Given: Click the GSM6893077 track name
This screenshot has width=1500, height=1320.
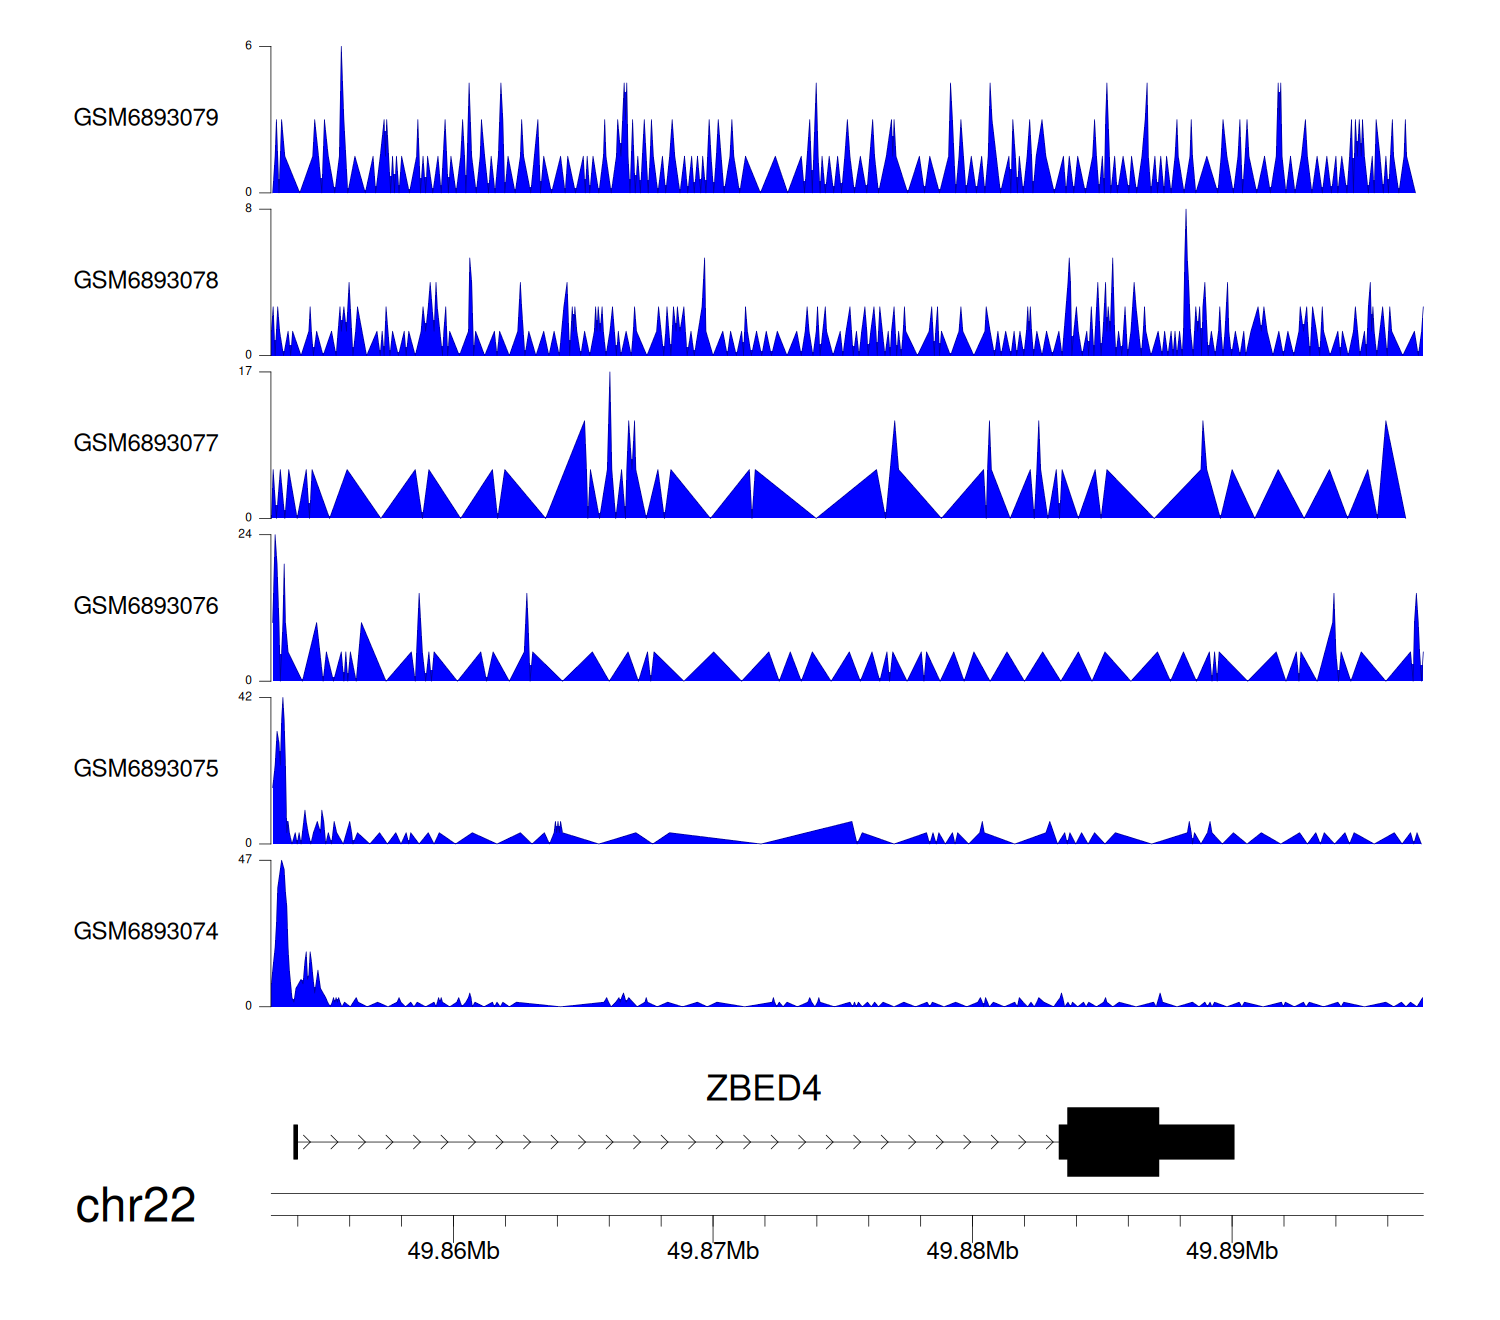Looking at the screenshot, I should click(146, 444).
